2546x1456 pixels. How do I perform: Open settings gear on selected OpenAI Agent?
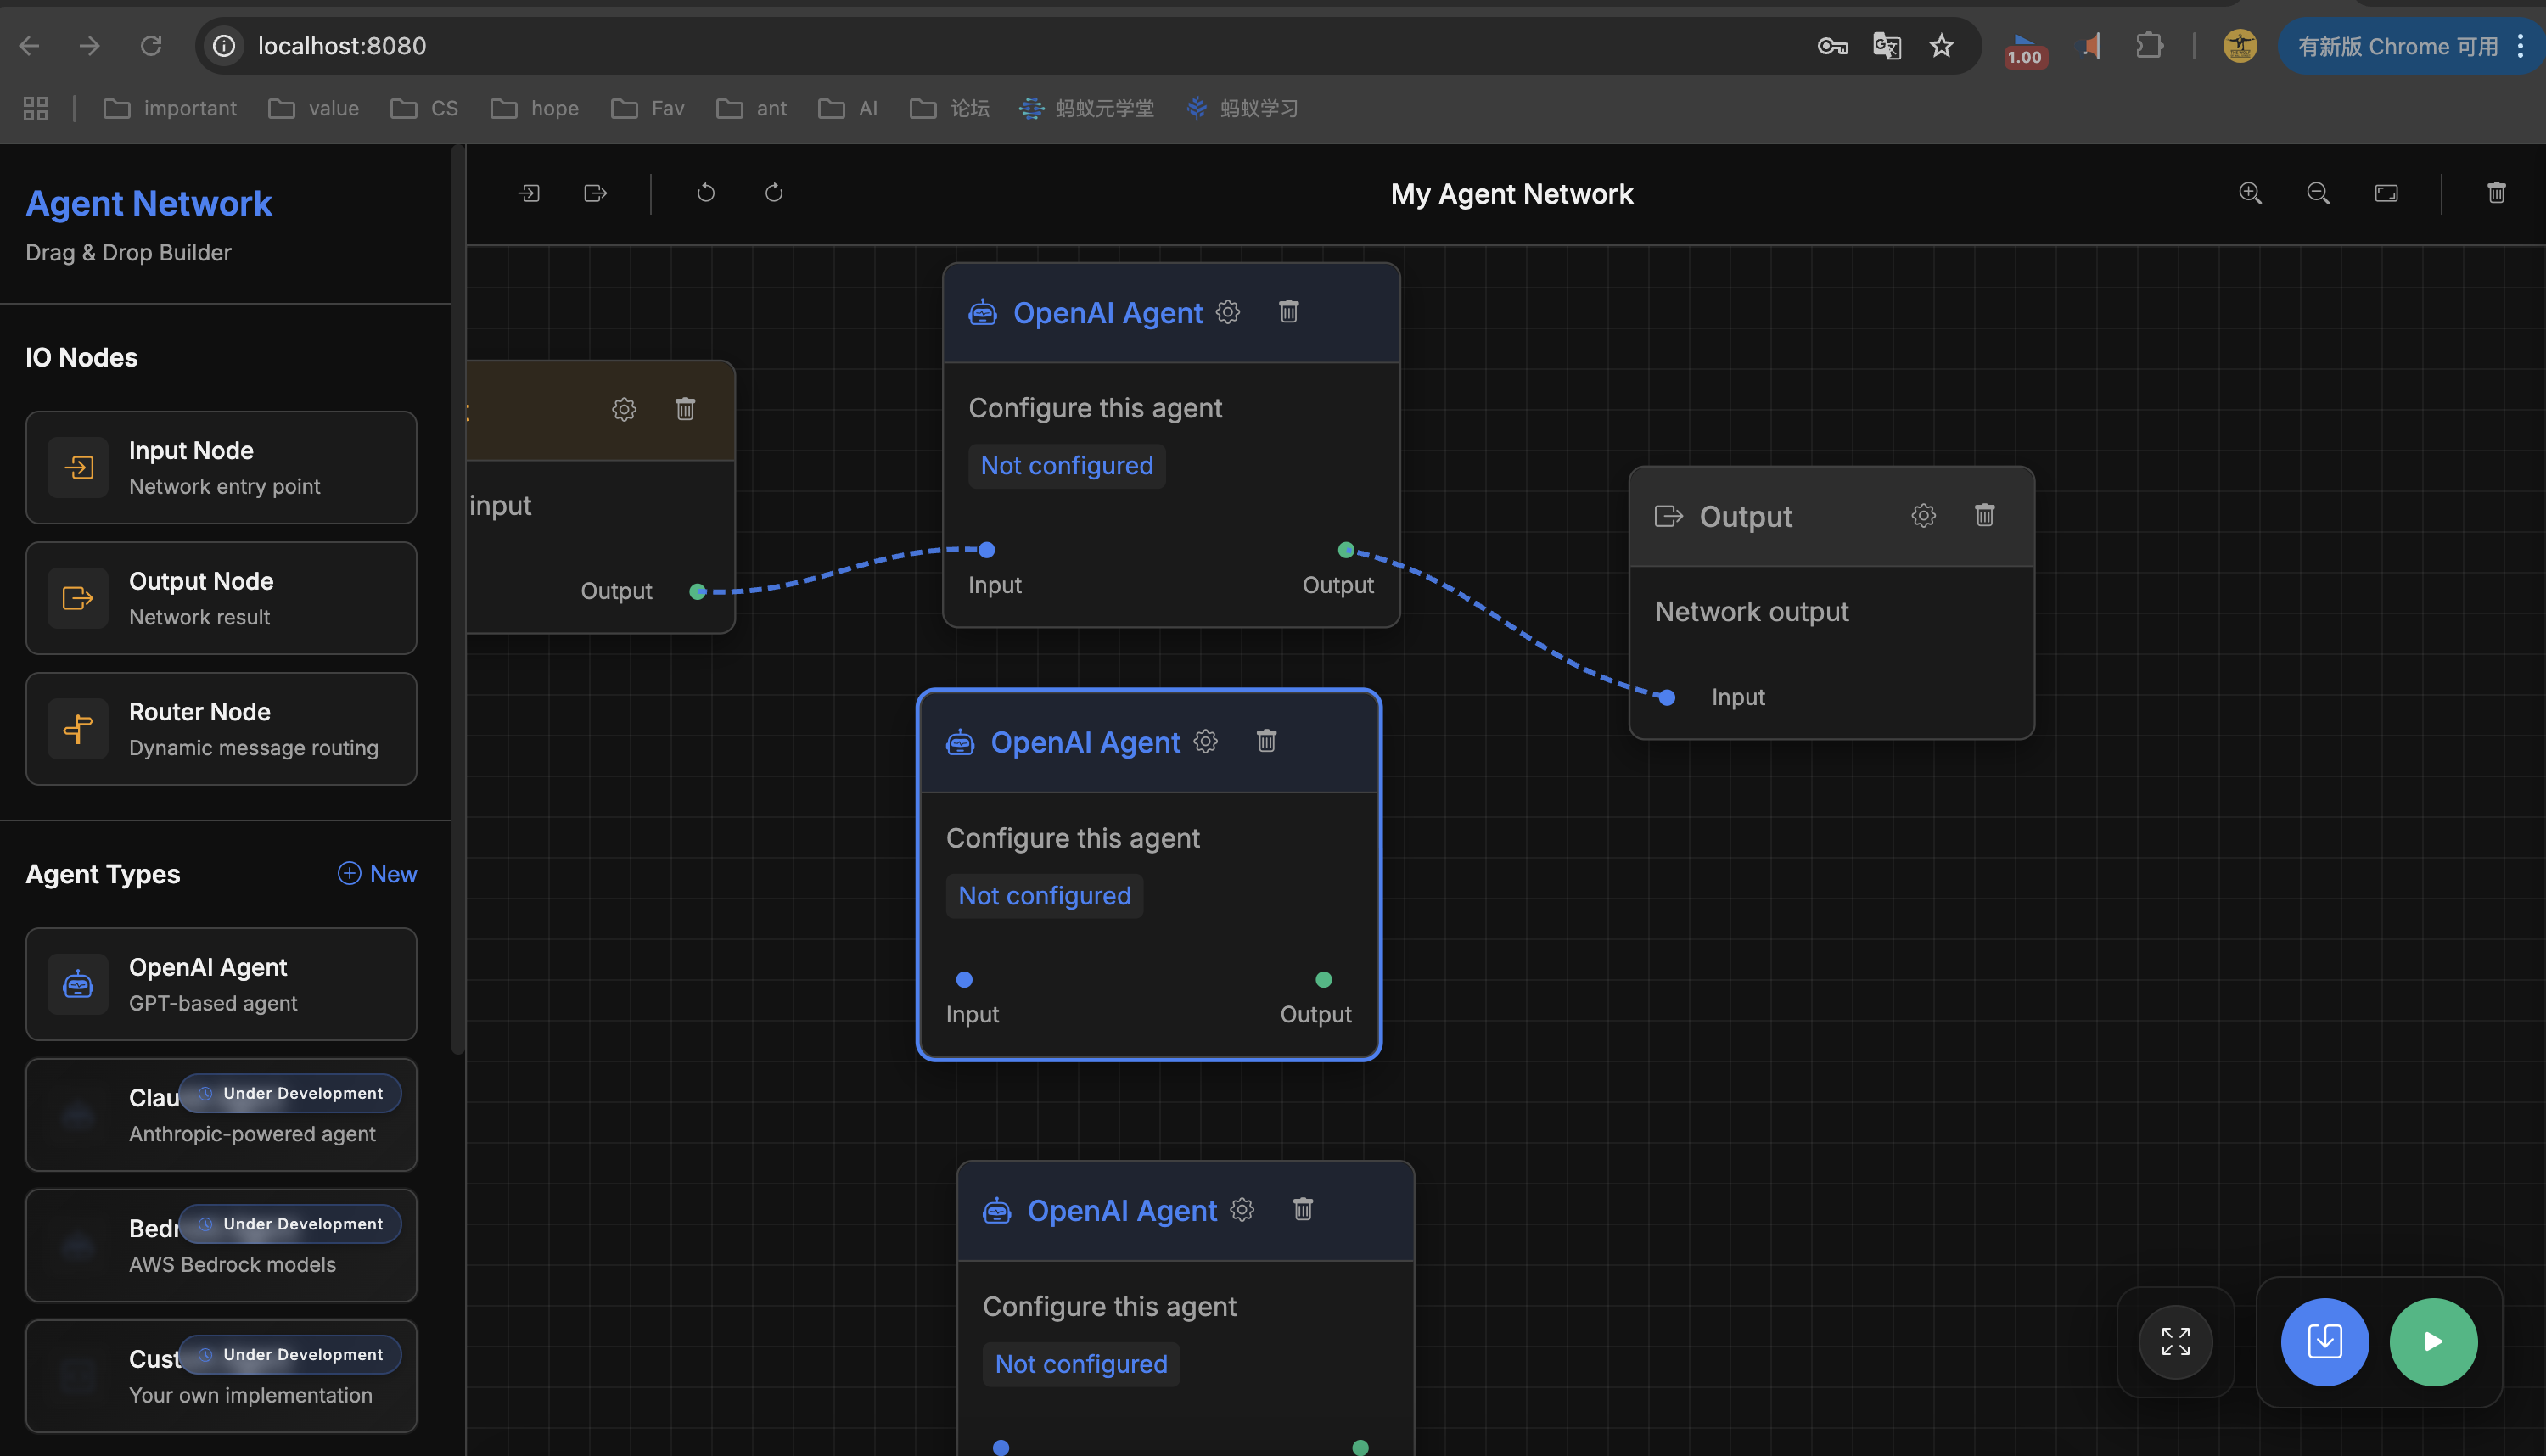(x=1206, y=741)
